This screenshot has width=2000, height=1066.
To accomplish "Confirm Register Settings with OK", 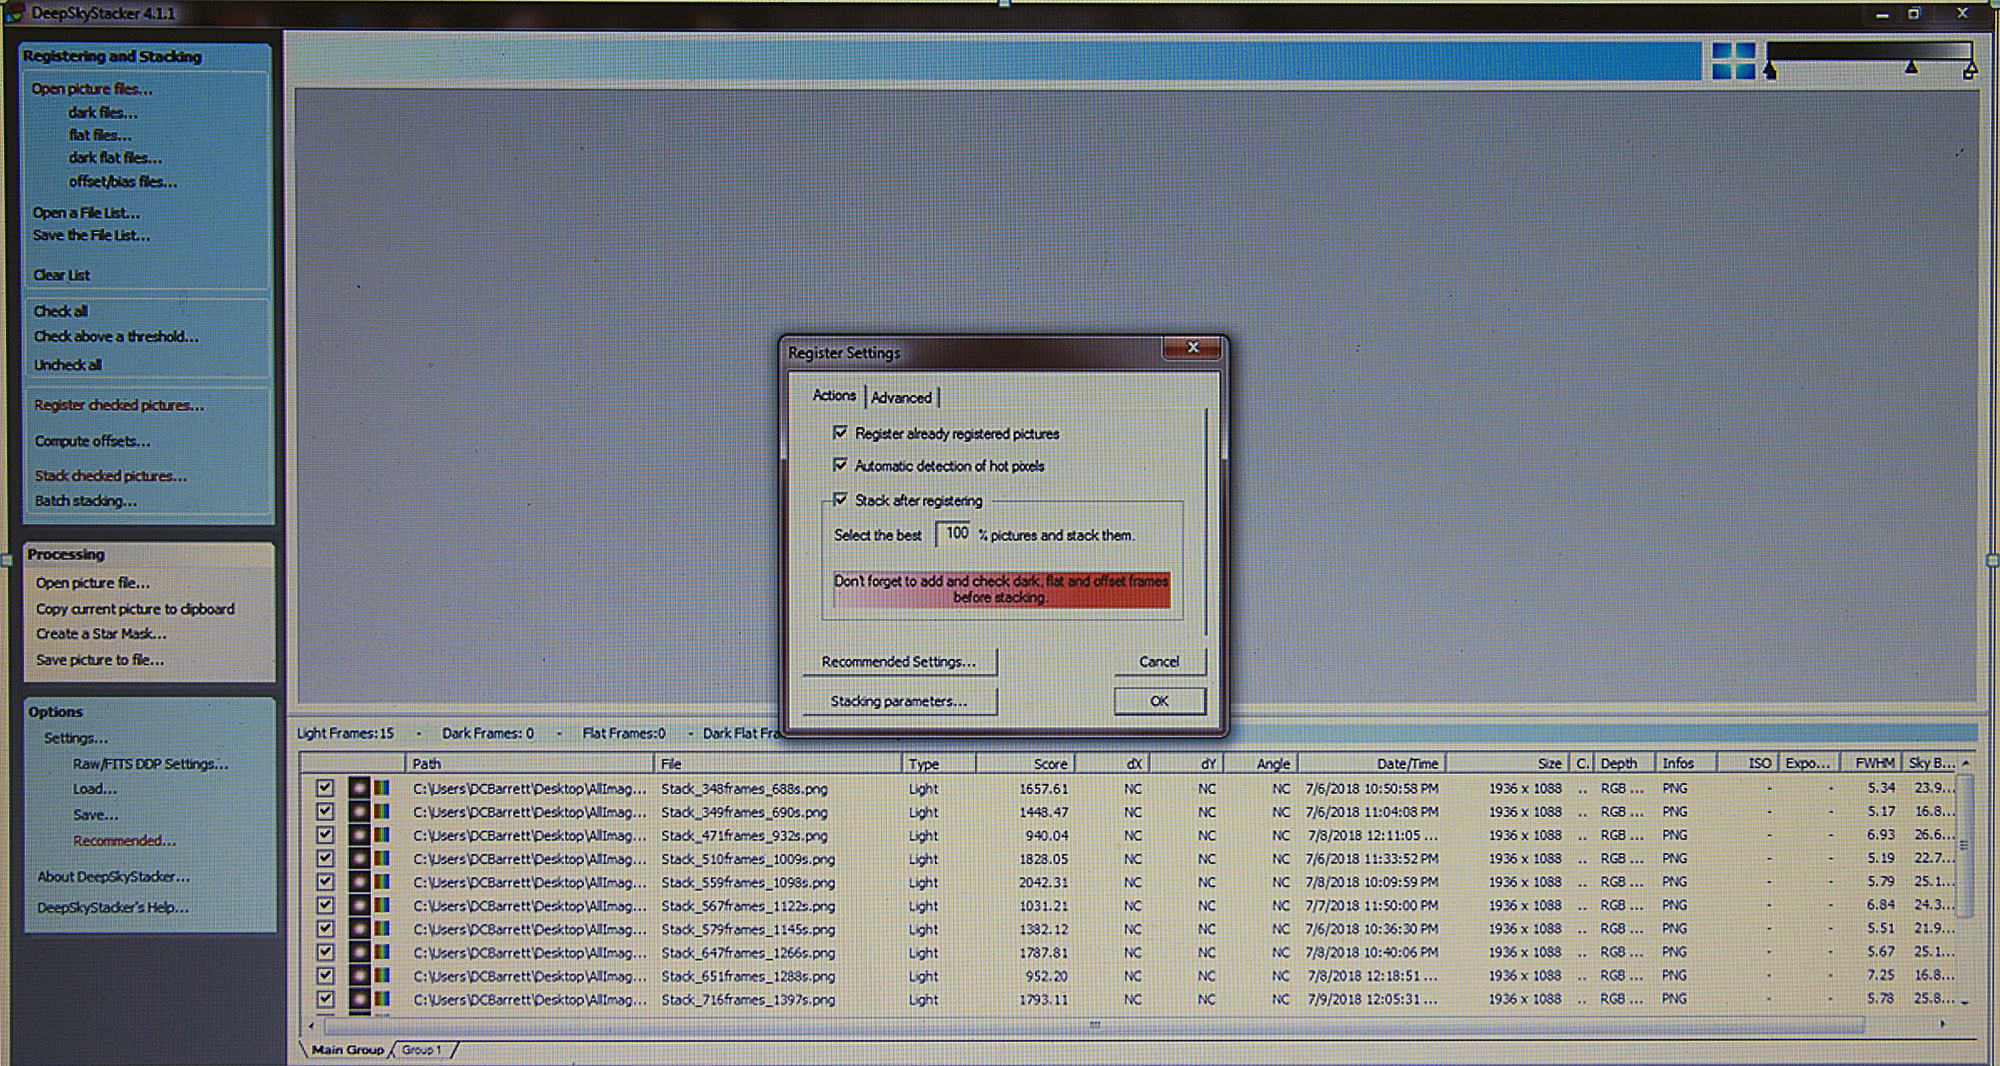I will [1159, 701].
